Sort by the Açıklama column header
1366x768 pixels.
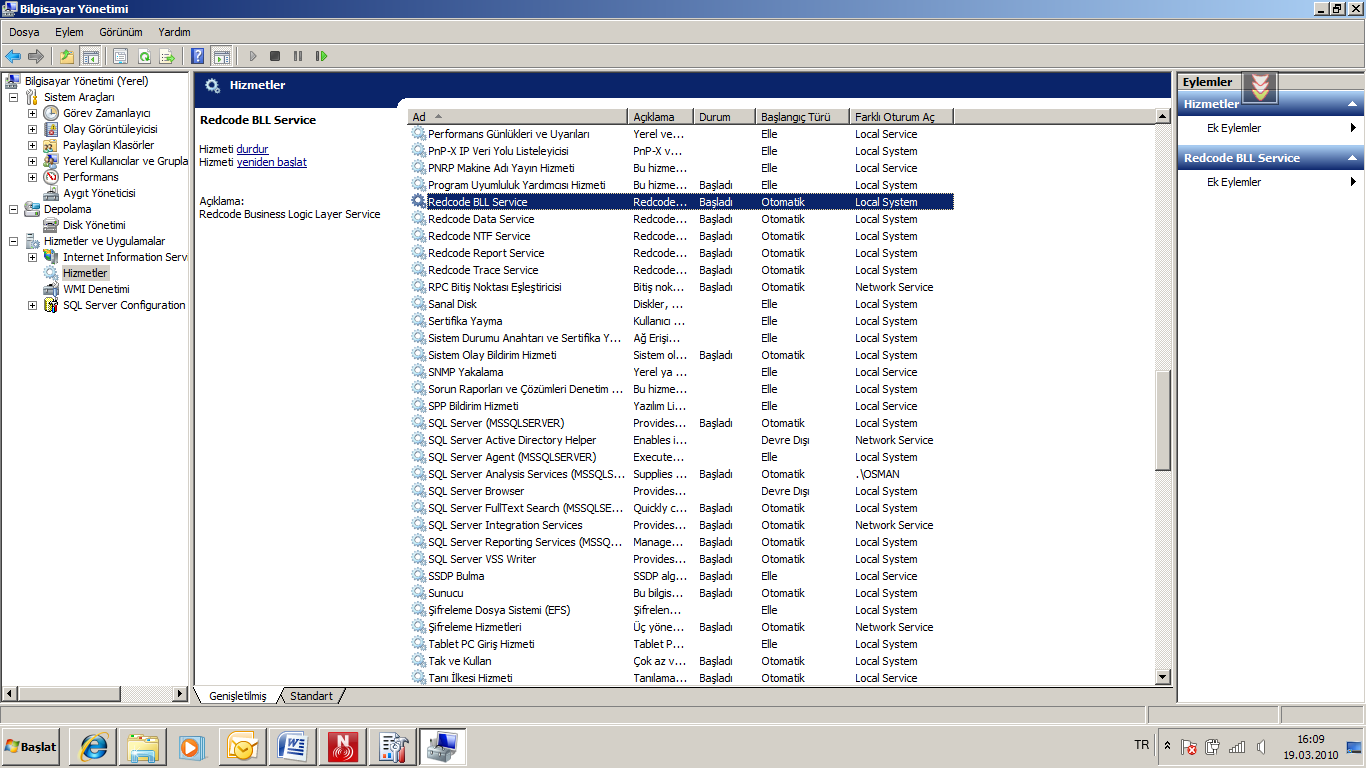tap(661, 117)
